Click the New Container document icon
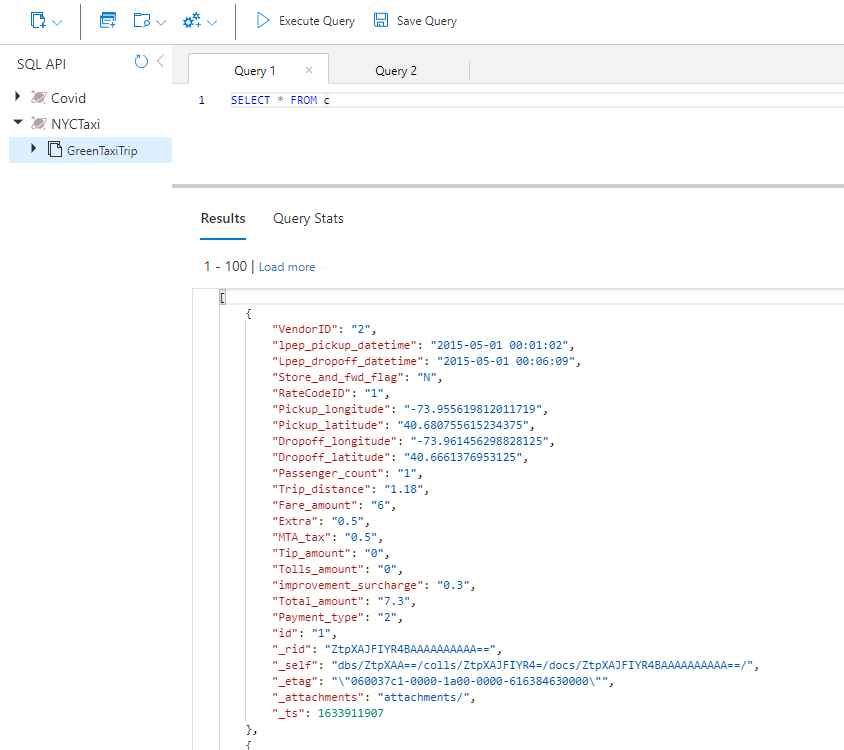The height and width of the screenshot is (750, 844). tap(38, 20)
